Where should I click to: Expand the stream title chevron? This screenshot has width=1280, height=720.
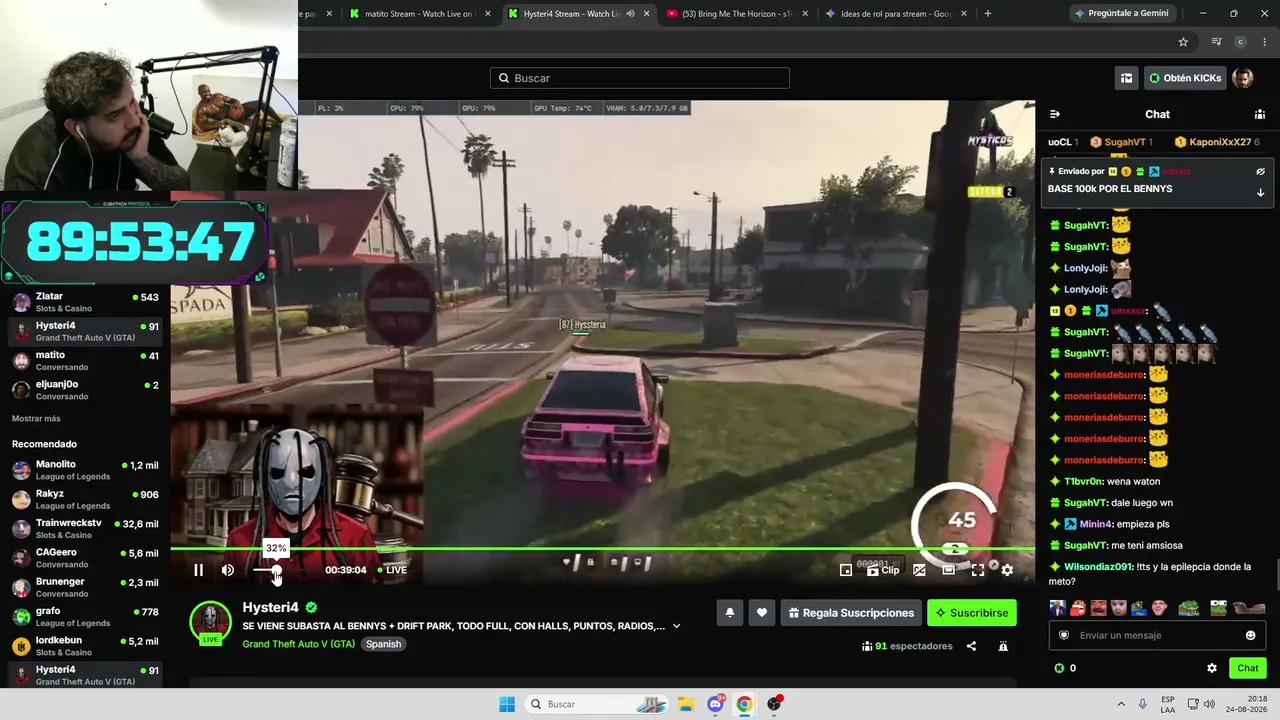677,626
